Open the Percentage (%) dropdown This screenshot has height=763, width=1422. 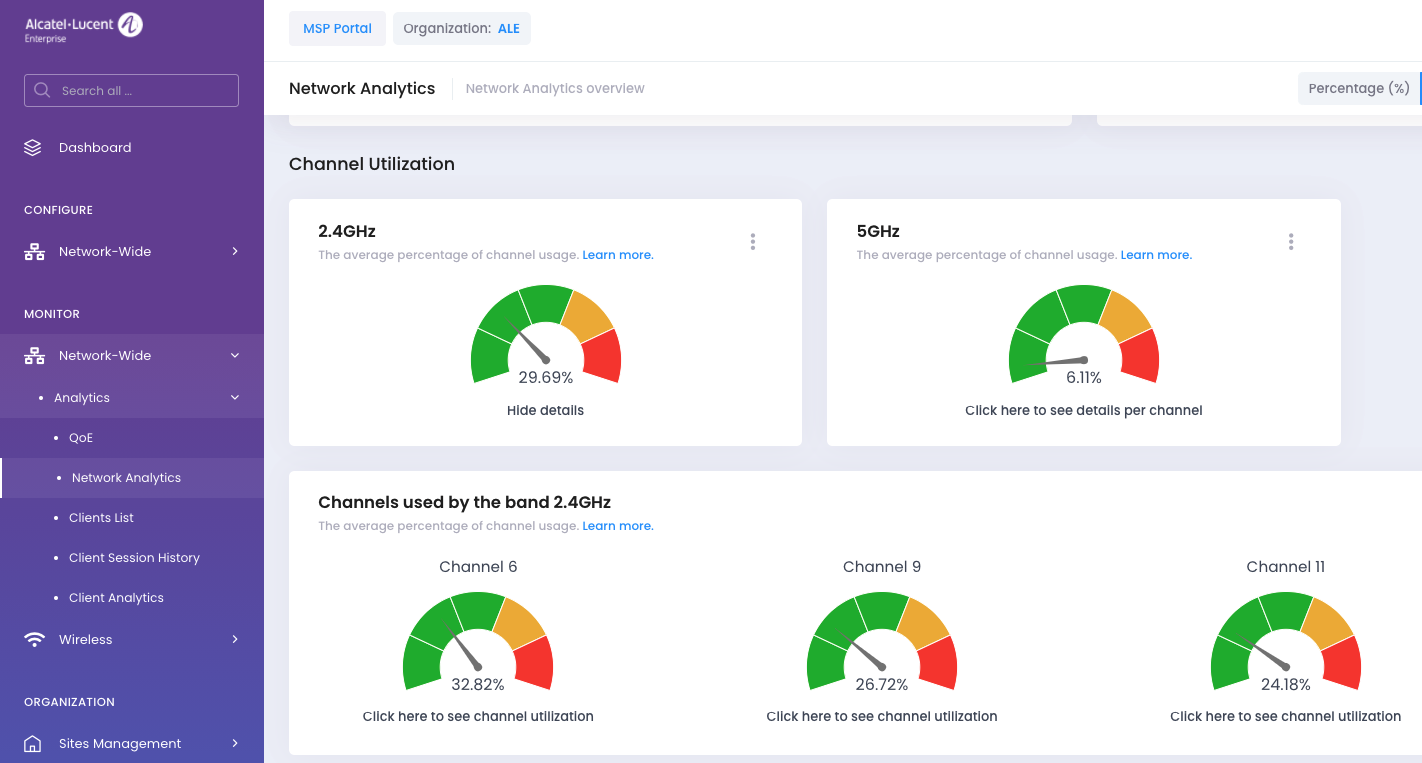click(1359, 88)
